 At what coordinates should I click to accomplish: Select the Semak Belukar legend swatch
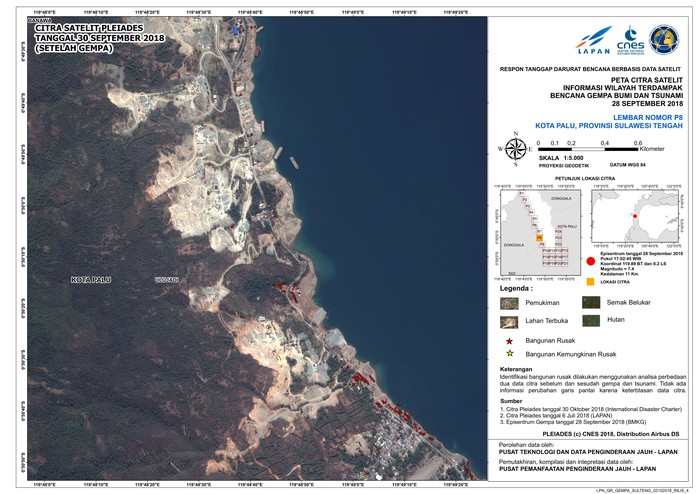591,301
